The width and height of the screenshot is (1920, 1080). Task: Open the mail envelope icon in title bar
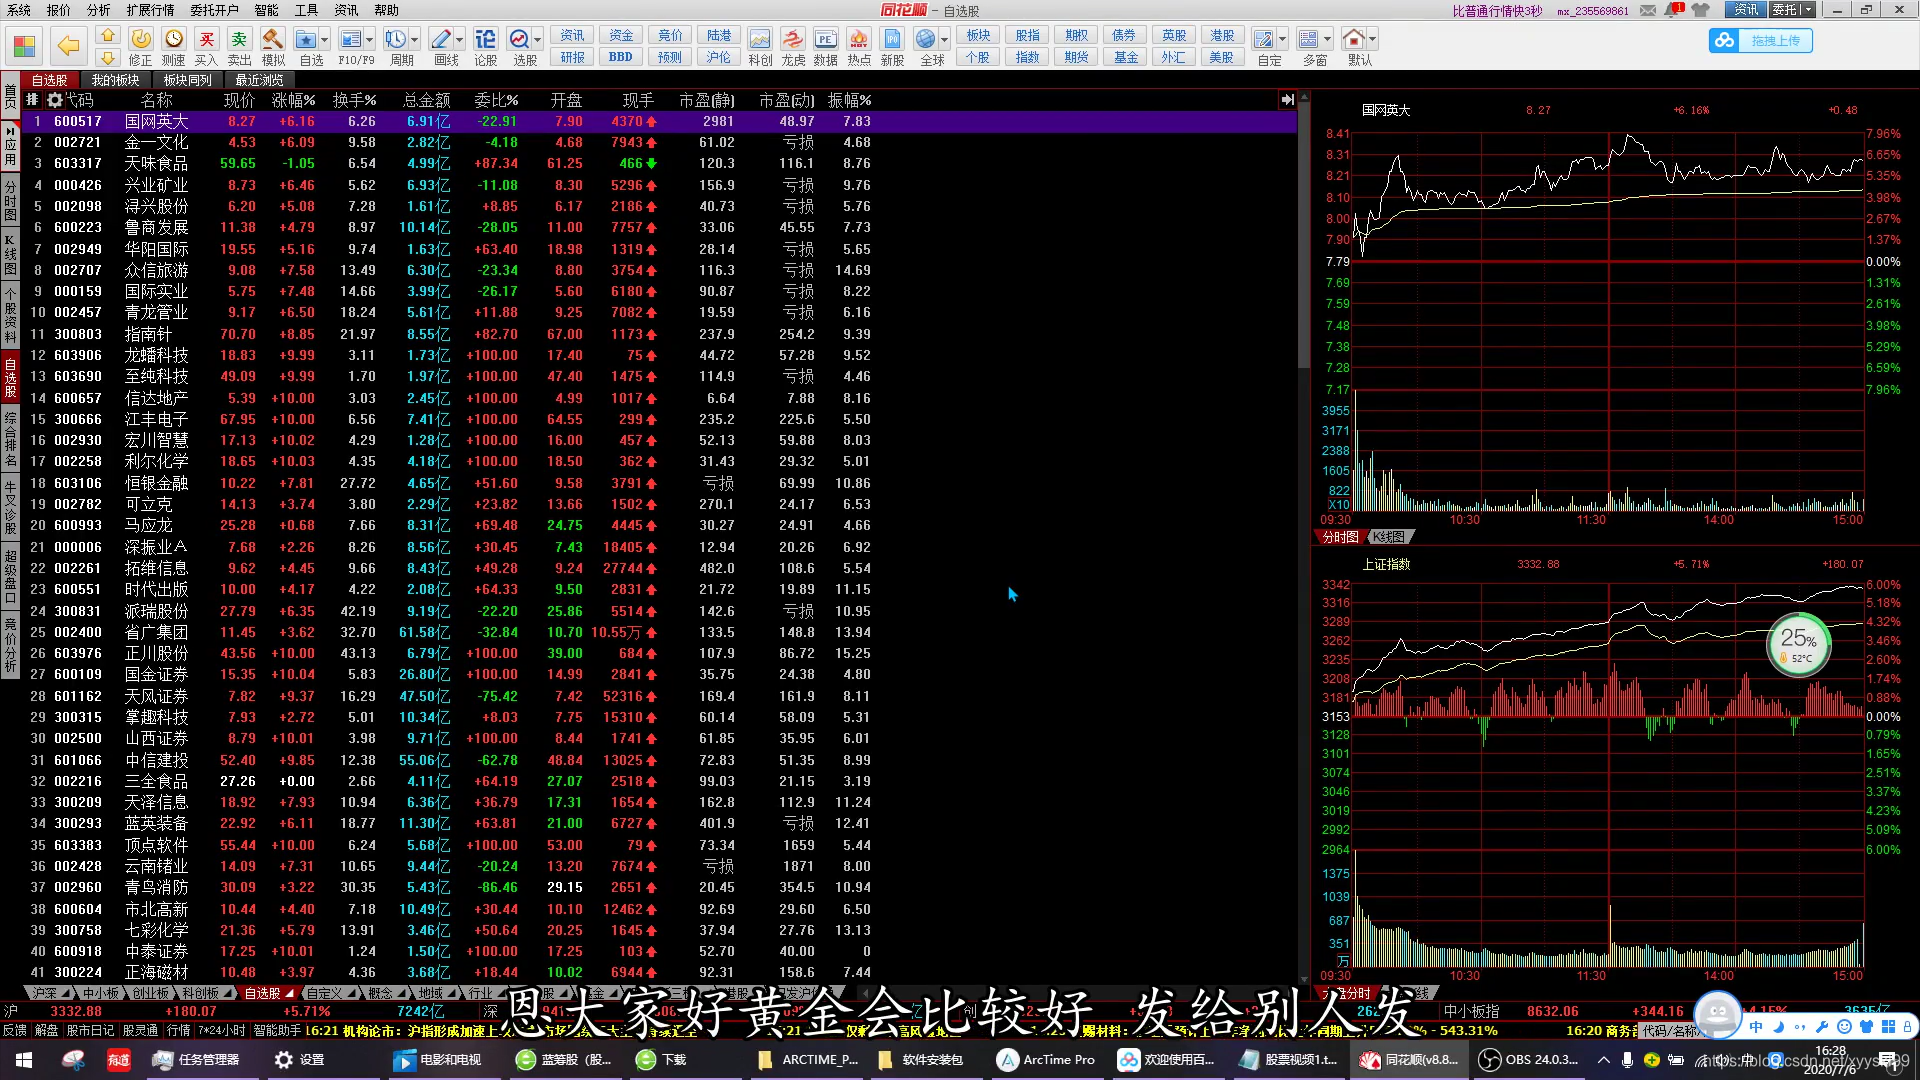[x=1647, y=10]
